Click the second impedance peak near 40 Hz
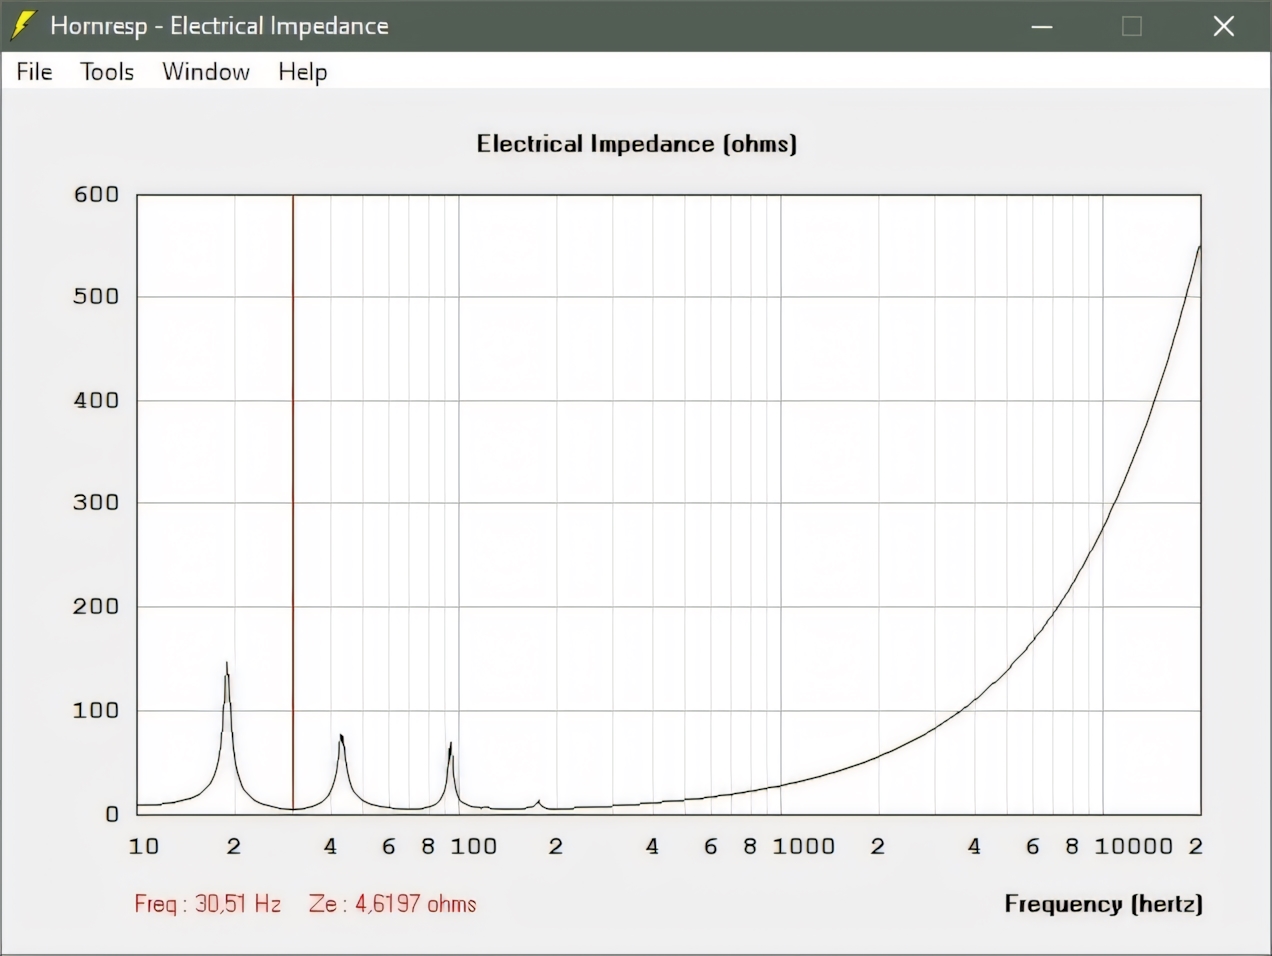Viewport: 1272px width, 956px height. tap(342, 740)
